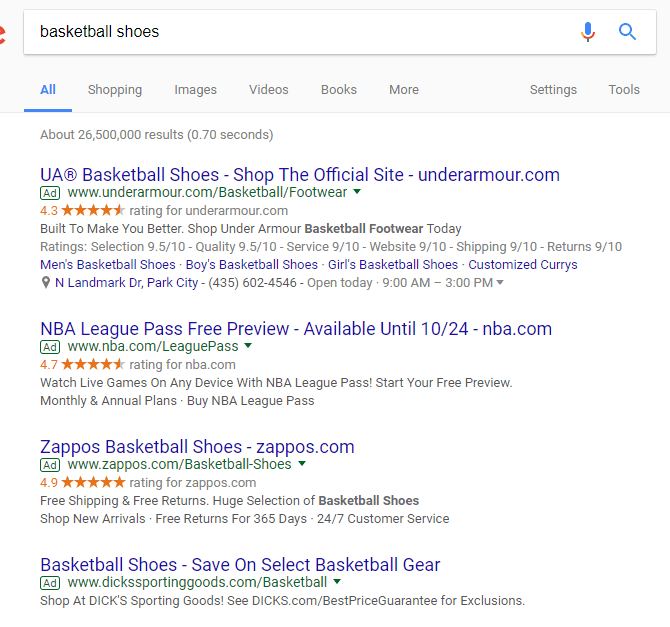Screen dimensions: 670x627
Task: Open the More search categories menu
Action: [404, 90]
